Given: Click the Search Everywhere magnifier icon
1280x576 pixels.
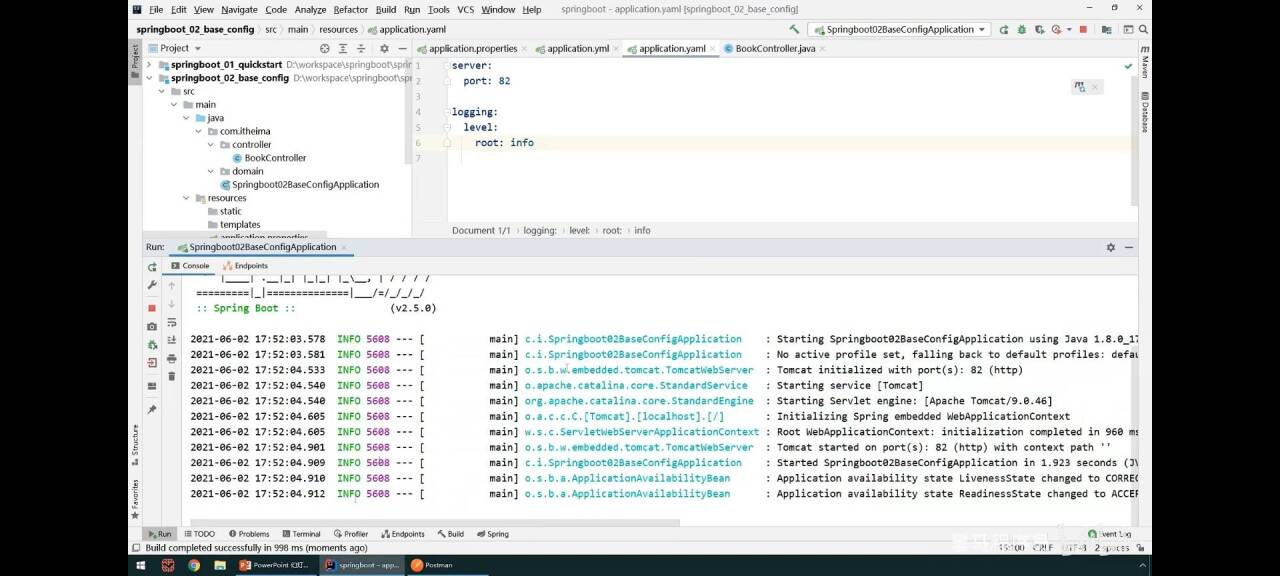Looking at the screenshot, I should (x=1143, y=30).
